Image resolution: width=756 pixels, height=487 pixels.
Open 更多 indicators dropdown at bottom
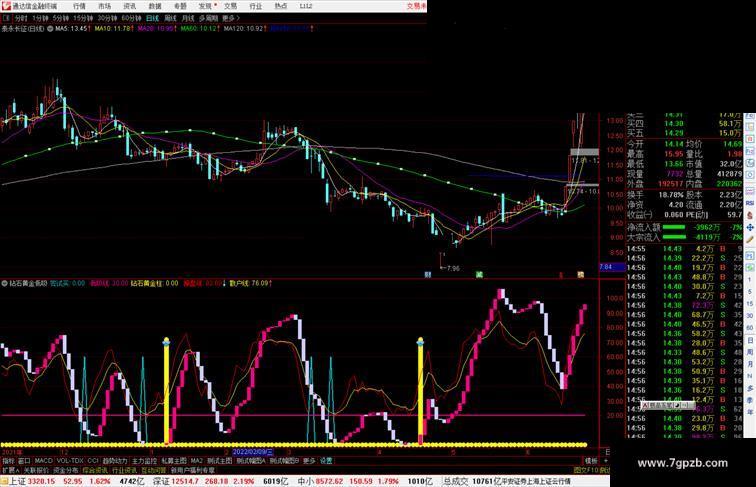click(309, 461)
